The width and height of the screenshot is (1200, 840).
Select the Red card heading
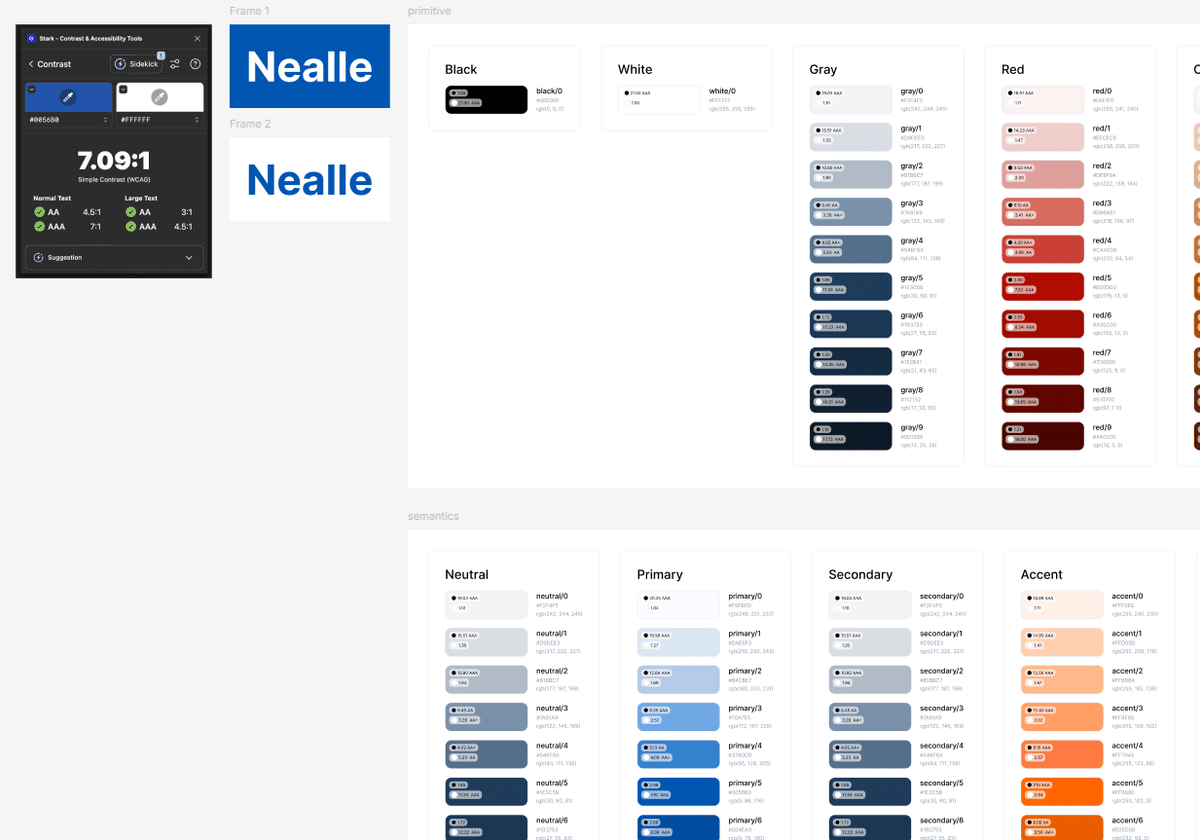click(x=1013, y=69)
